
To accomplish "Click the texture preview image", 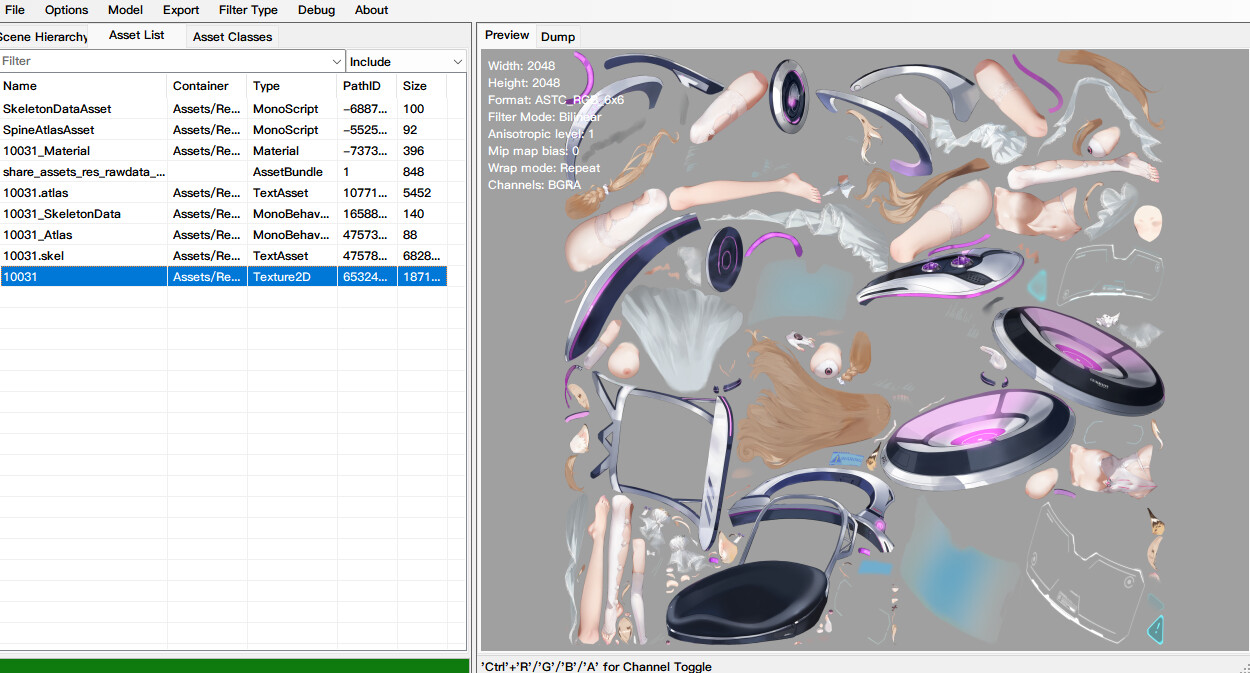I will pyautogui.click(x=864, y=350).
